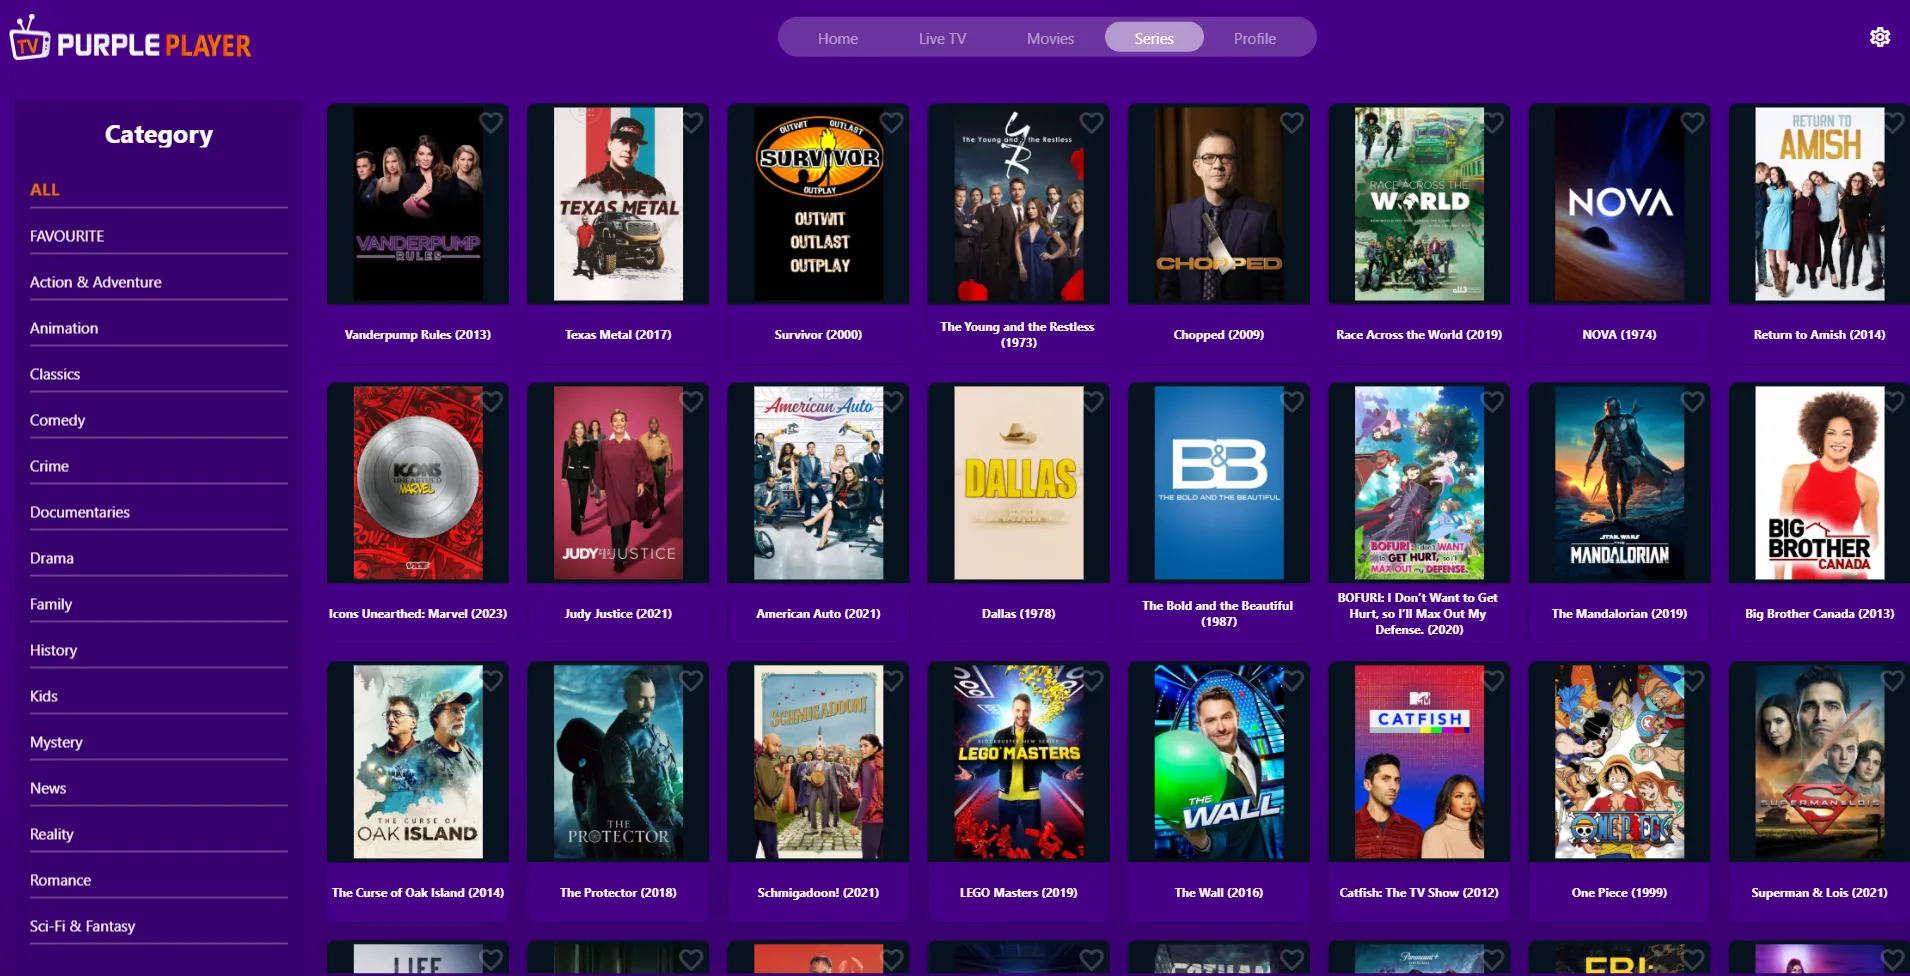
Task: Favourite The Bold and the Beautiful heart
Action: tap(1292, 401)
